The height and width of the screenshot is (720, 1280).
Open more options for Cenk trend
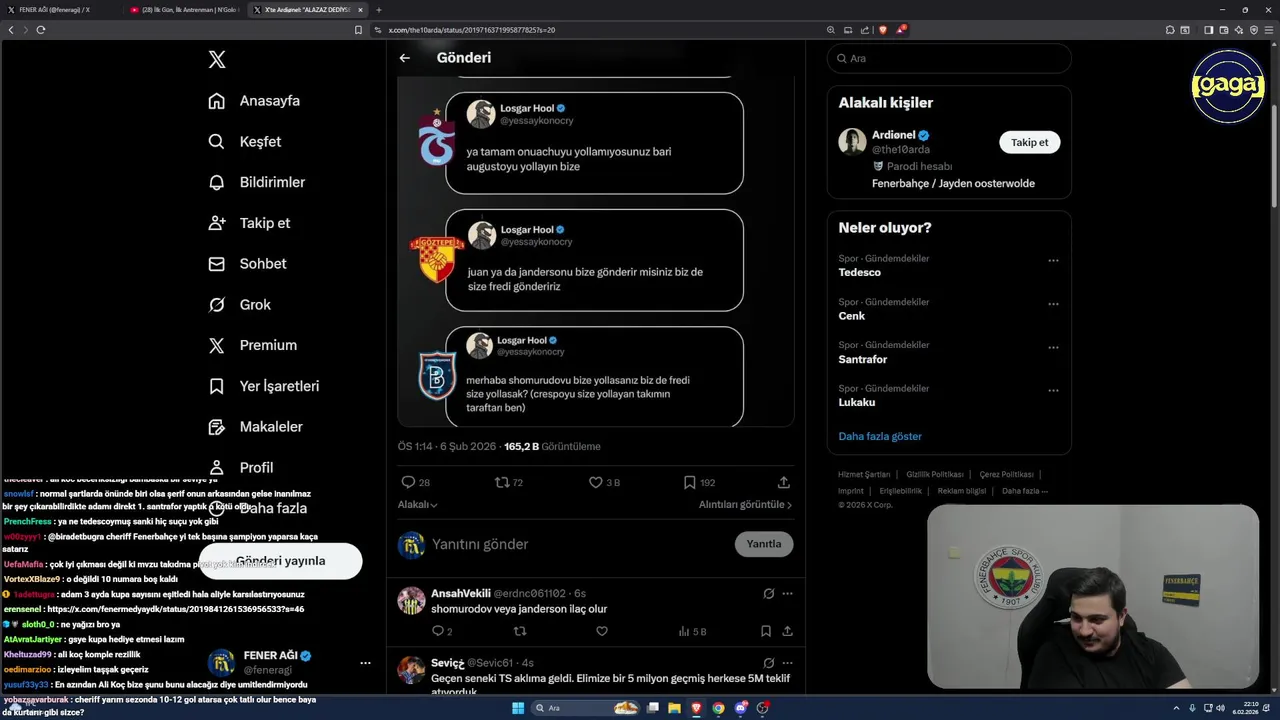point(1053,304)
